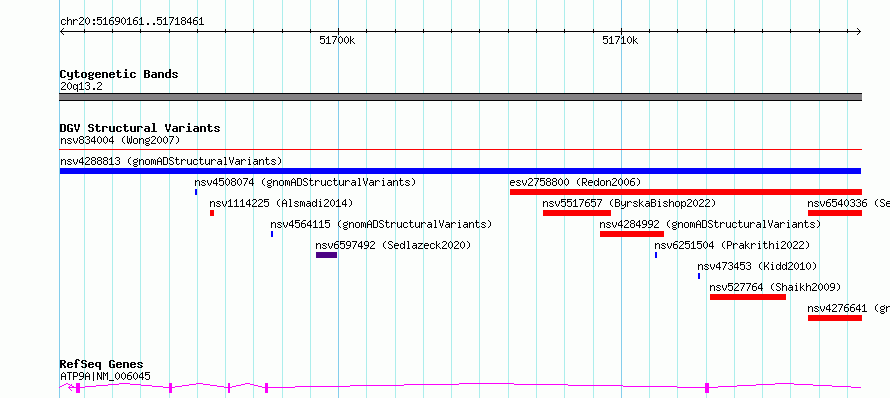
Task: Open nsv6251504 (Prakrithi2022) label
Action: coord(732,245)
